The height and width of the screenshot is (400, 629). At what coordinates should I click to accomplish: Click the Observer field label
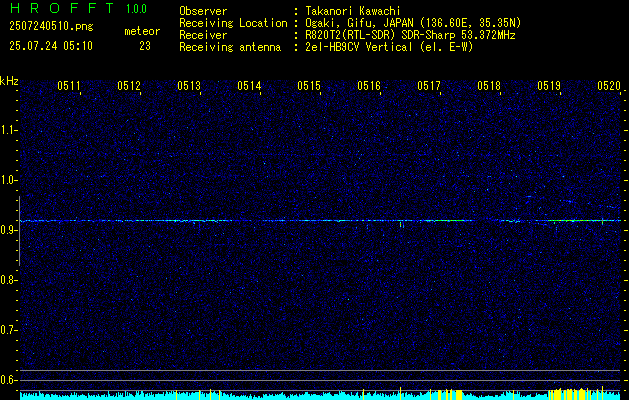click(203, 11)
